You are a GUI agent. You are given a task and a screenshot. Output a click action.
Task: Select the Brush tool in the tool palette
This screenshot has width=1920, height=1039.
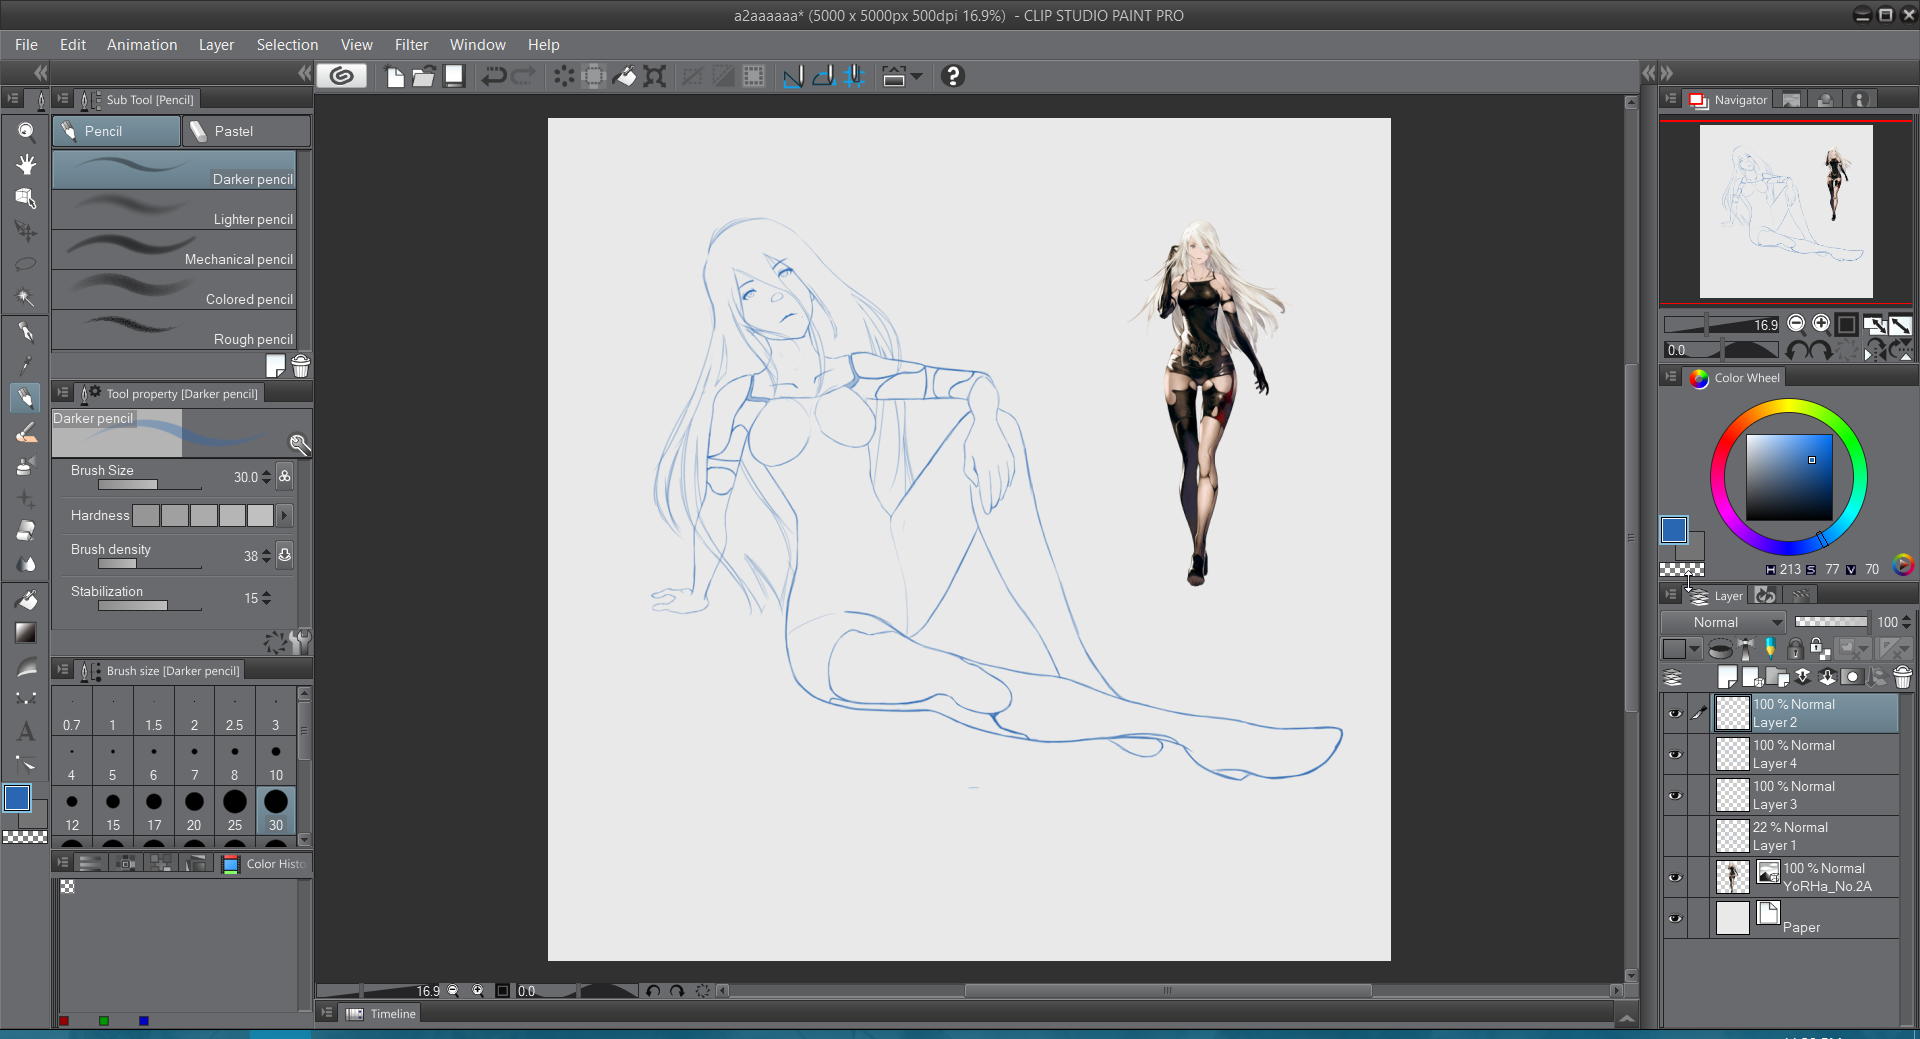point(26,432)
